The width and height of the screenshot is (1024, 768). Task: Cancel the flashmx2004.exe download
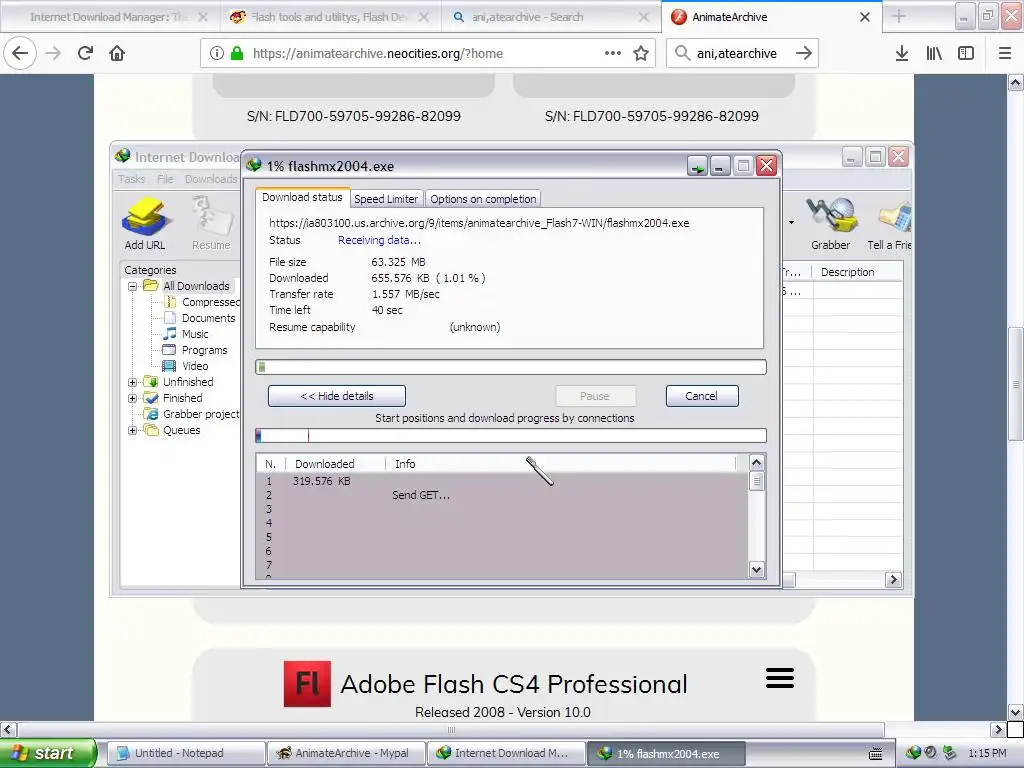[702, 396]
